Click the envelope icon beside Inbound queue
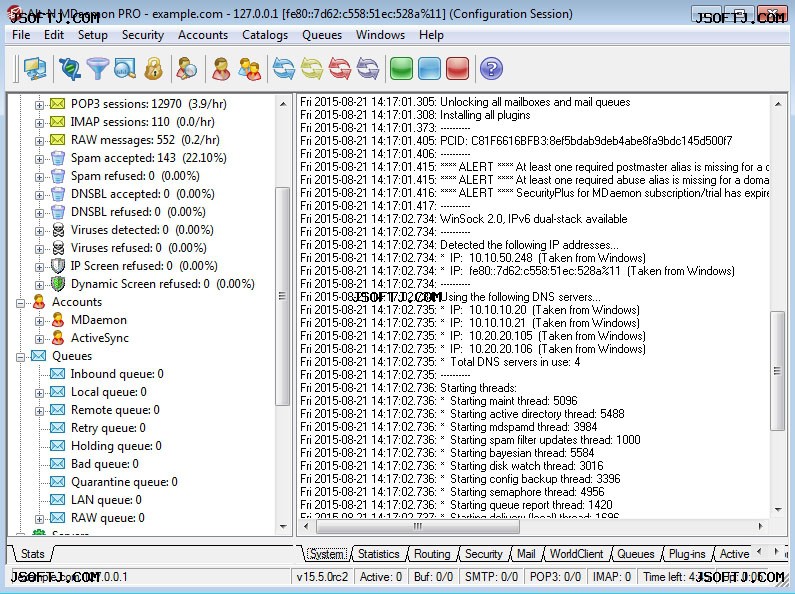This screenshot has height=594, width=795. click(x=58, y=374)
